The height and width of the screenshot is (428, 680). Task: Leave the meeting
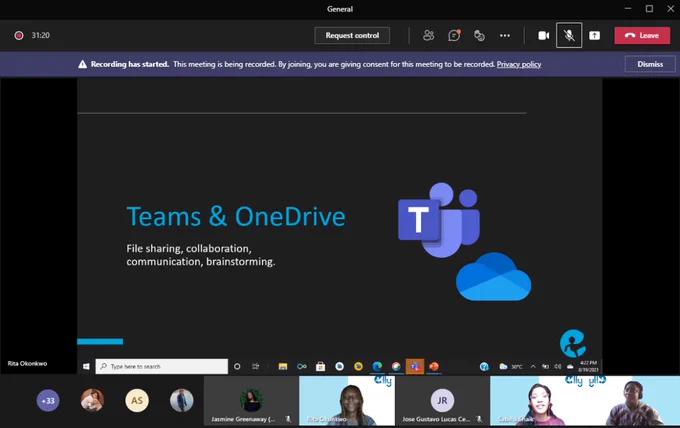[642, 36]
